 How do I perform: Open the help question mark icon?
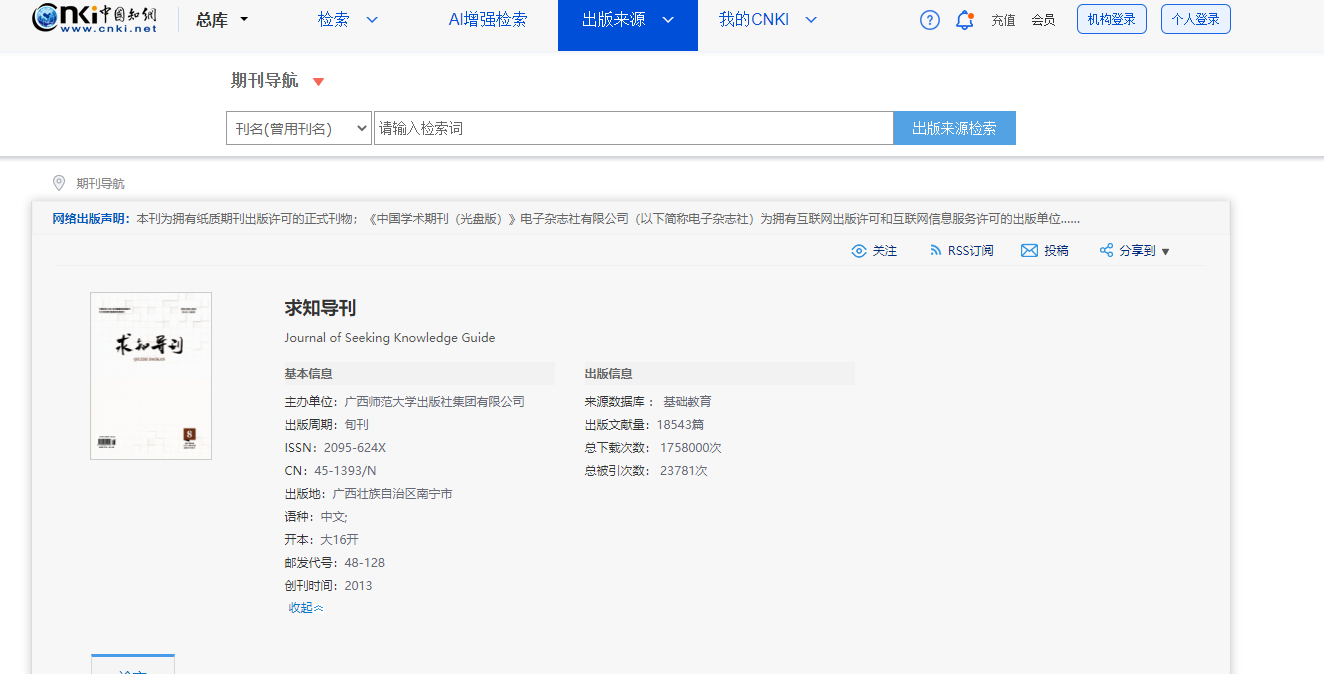(x=930, y=20)
